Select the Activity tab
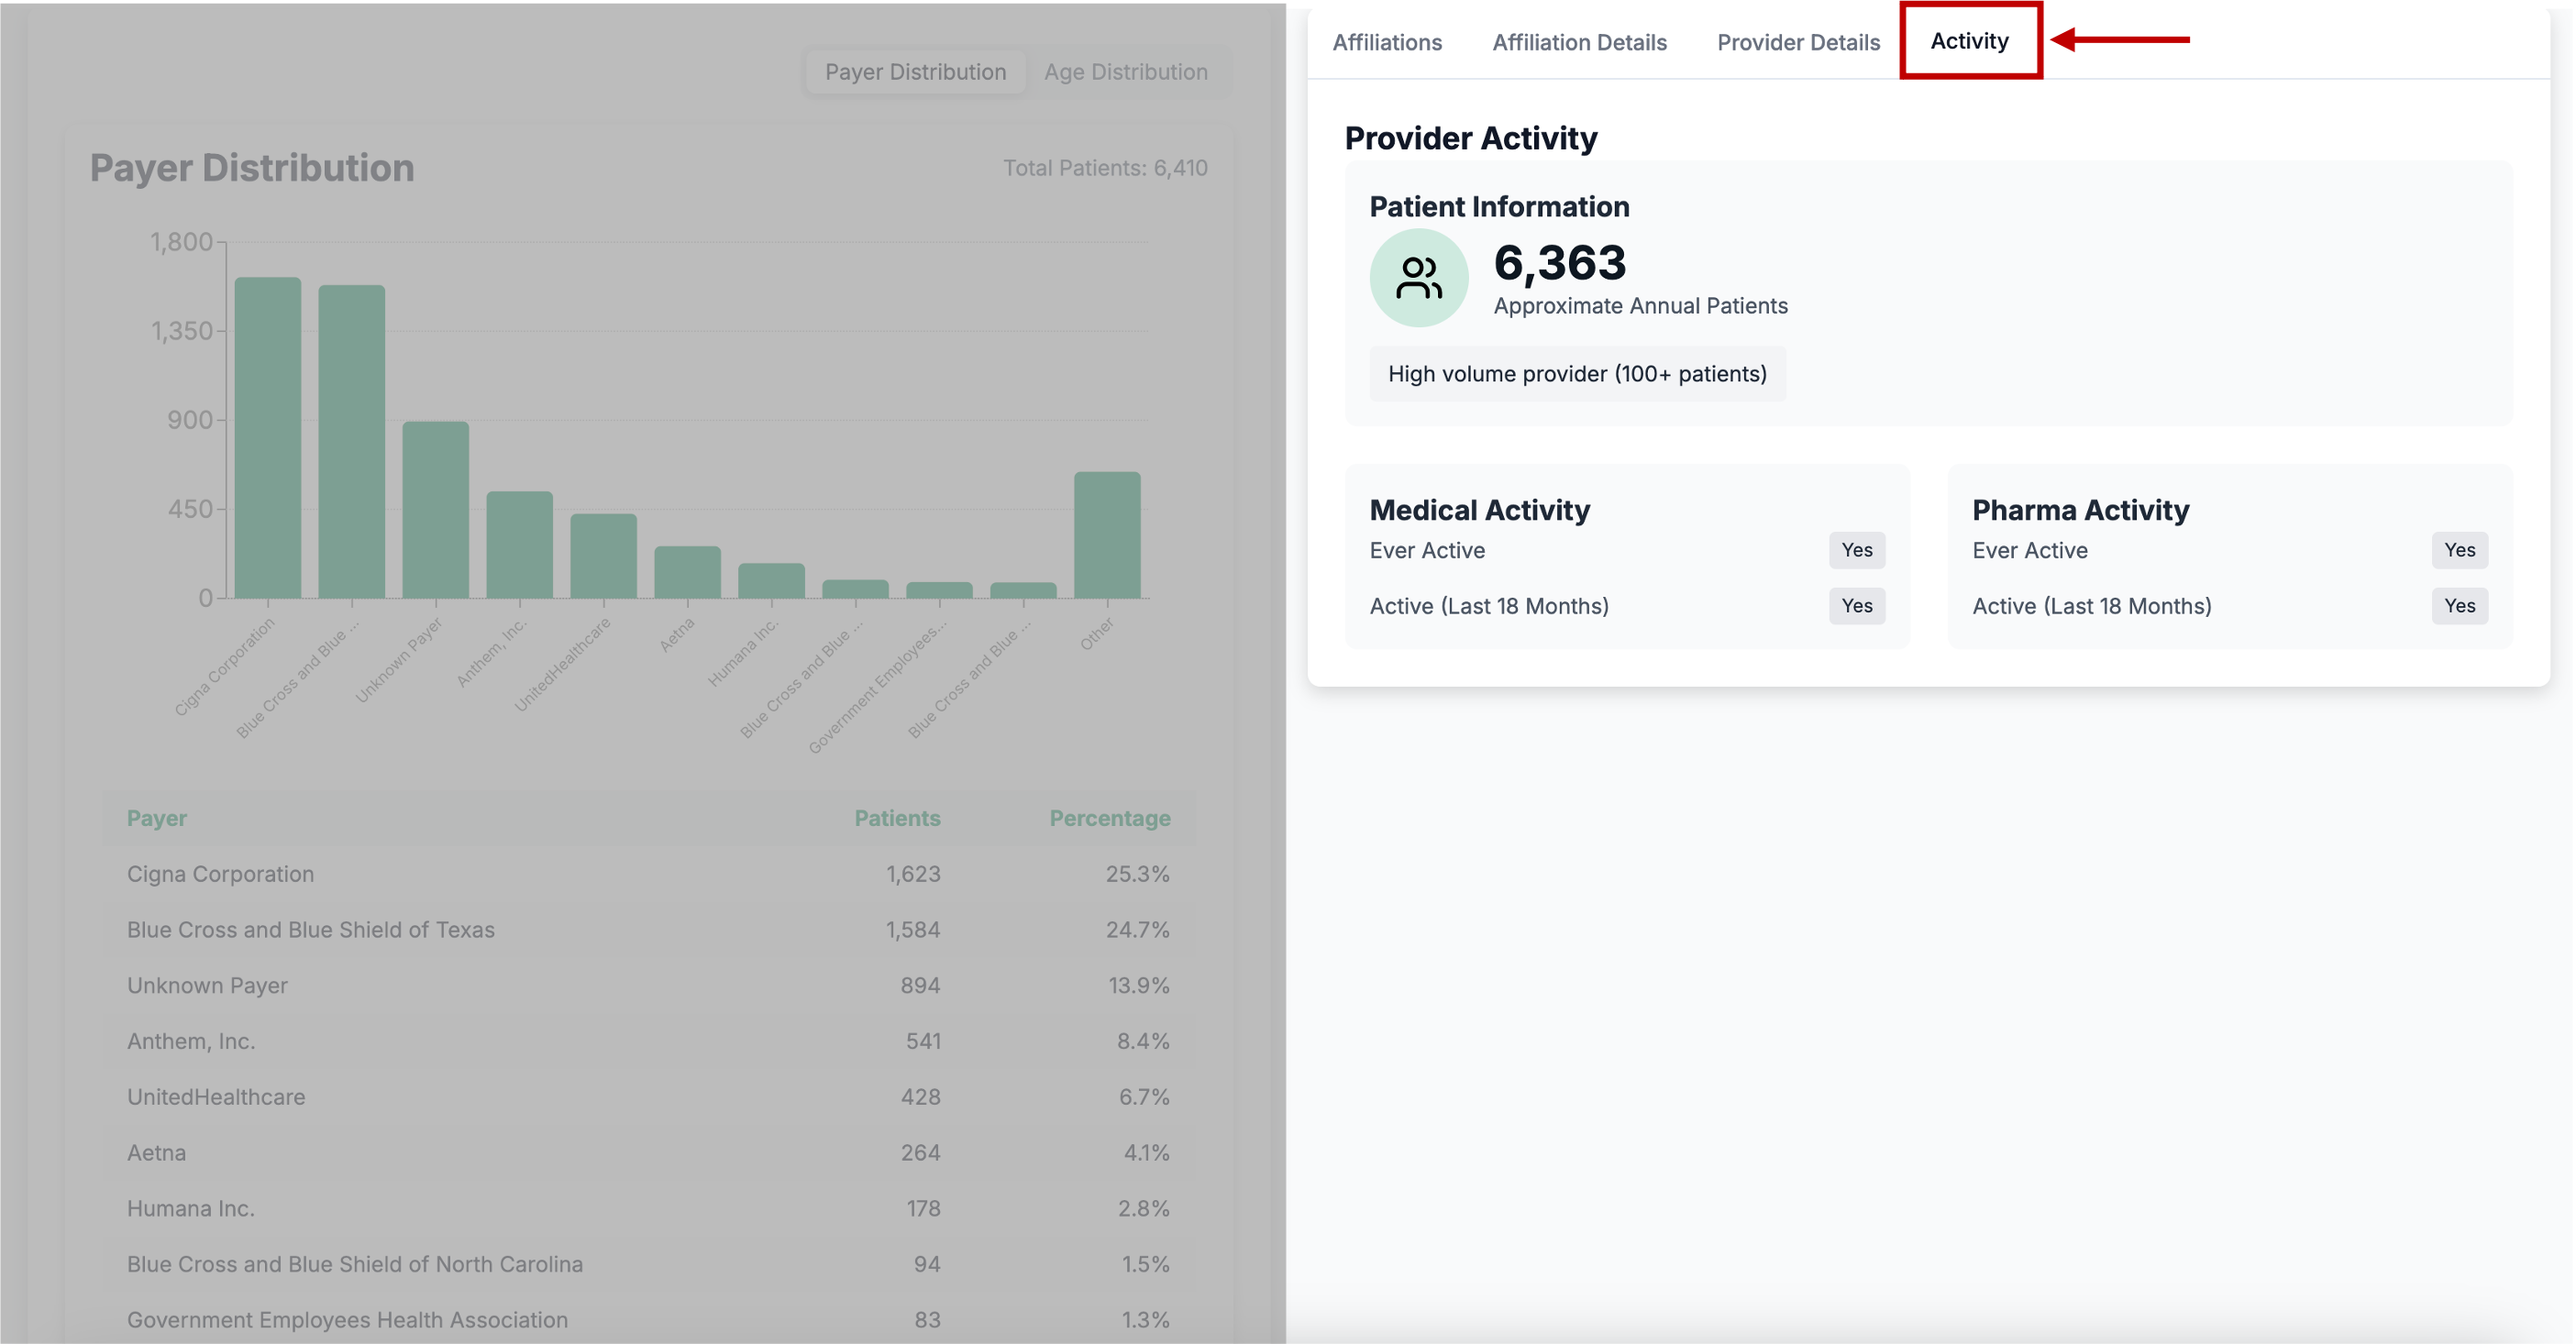Viewport: 2576px width, 1344px height. 1968,41
